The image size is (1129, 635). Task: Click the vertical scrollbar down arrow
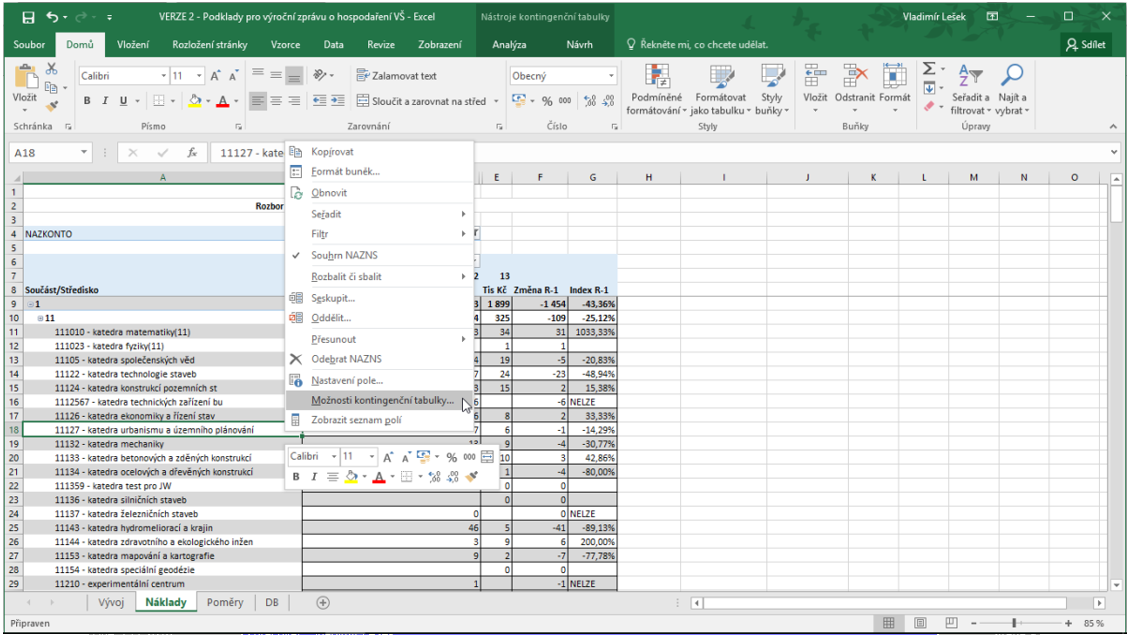(x=1116, y=585)
